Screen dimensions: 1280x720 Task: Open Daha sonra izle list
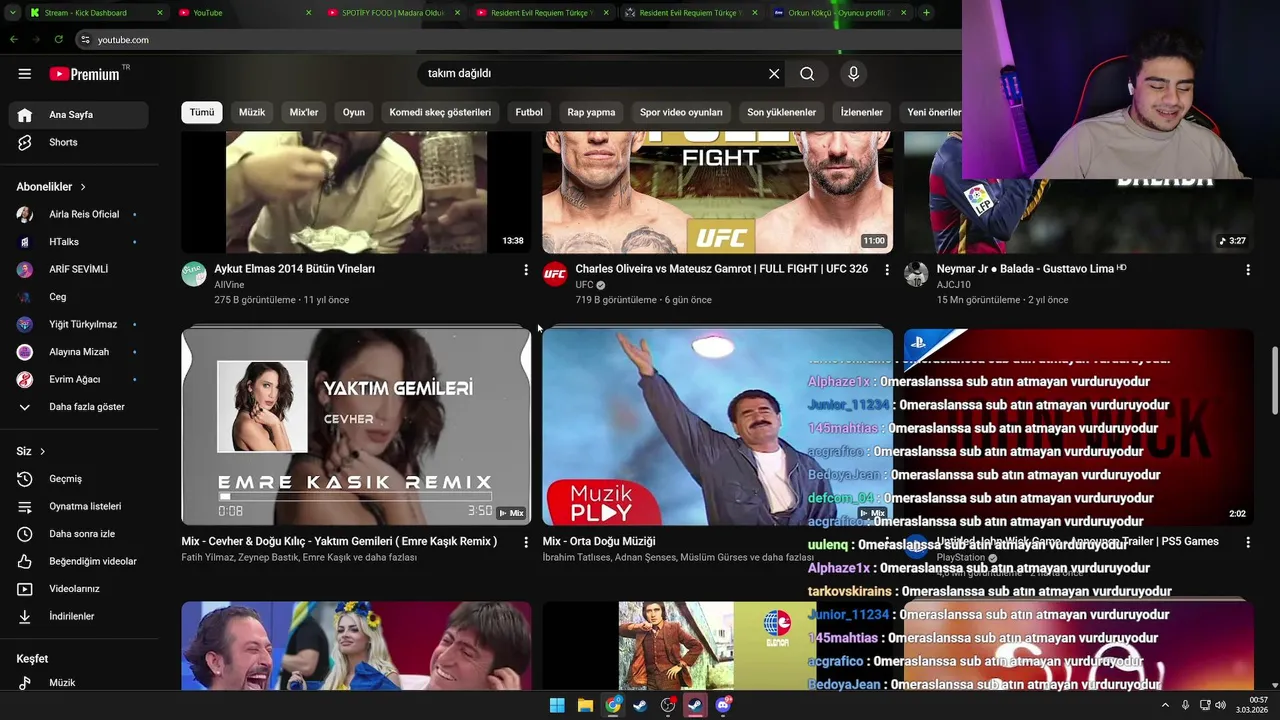click(x=78, y=534)
